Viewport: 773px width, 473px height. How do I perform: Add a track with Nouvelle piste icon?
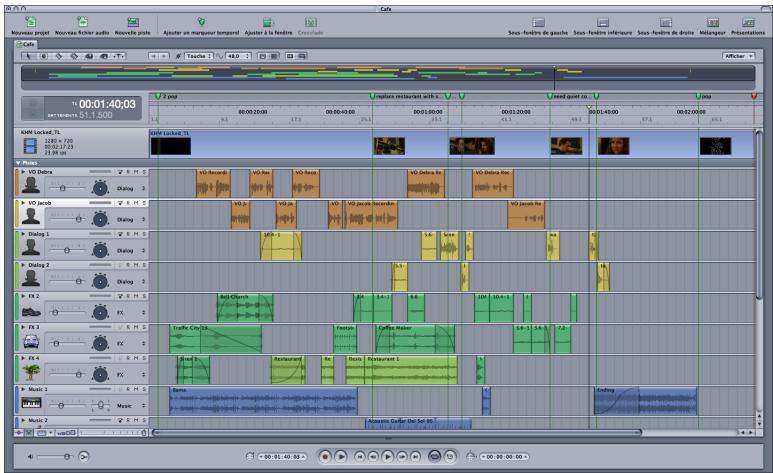133,22
